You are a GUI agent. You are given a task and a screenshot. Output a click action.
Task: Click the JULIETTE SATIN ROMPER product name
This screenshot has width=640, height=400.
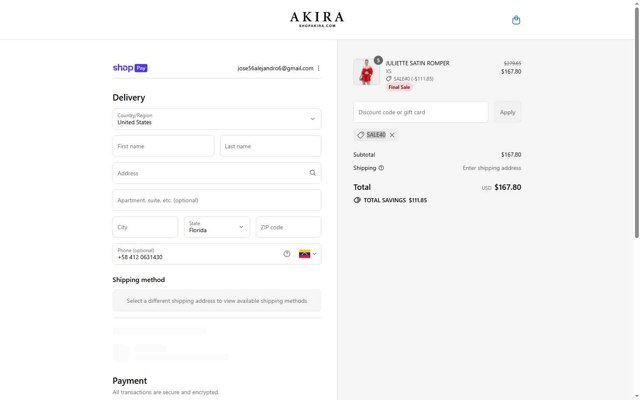pyautogui.click(x=418, y=63)
